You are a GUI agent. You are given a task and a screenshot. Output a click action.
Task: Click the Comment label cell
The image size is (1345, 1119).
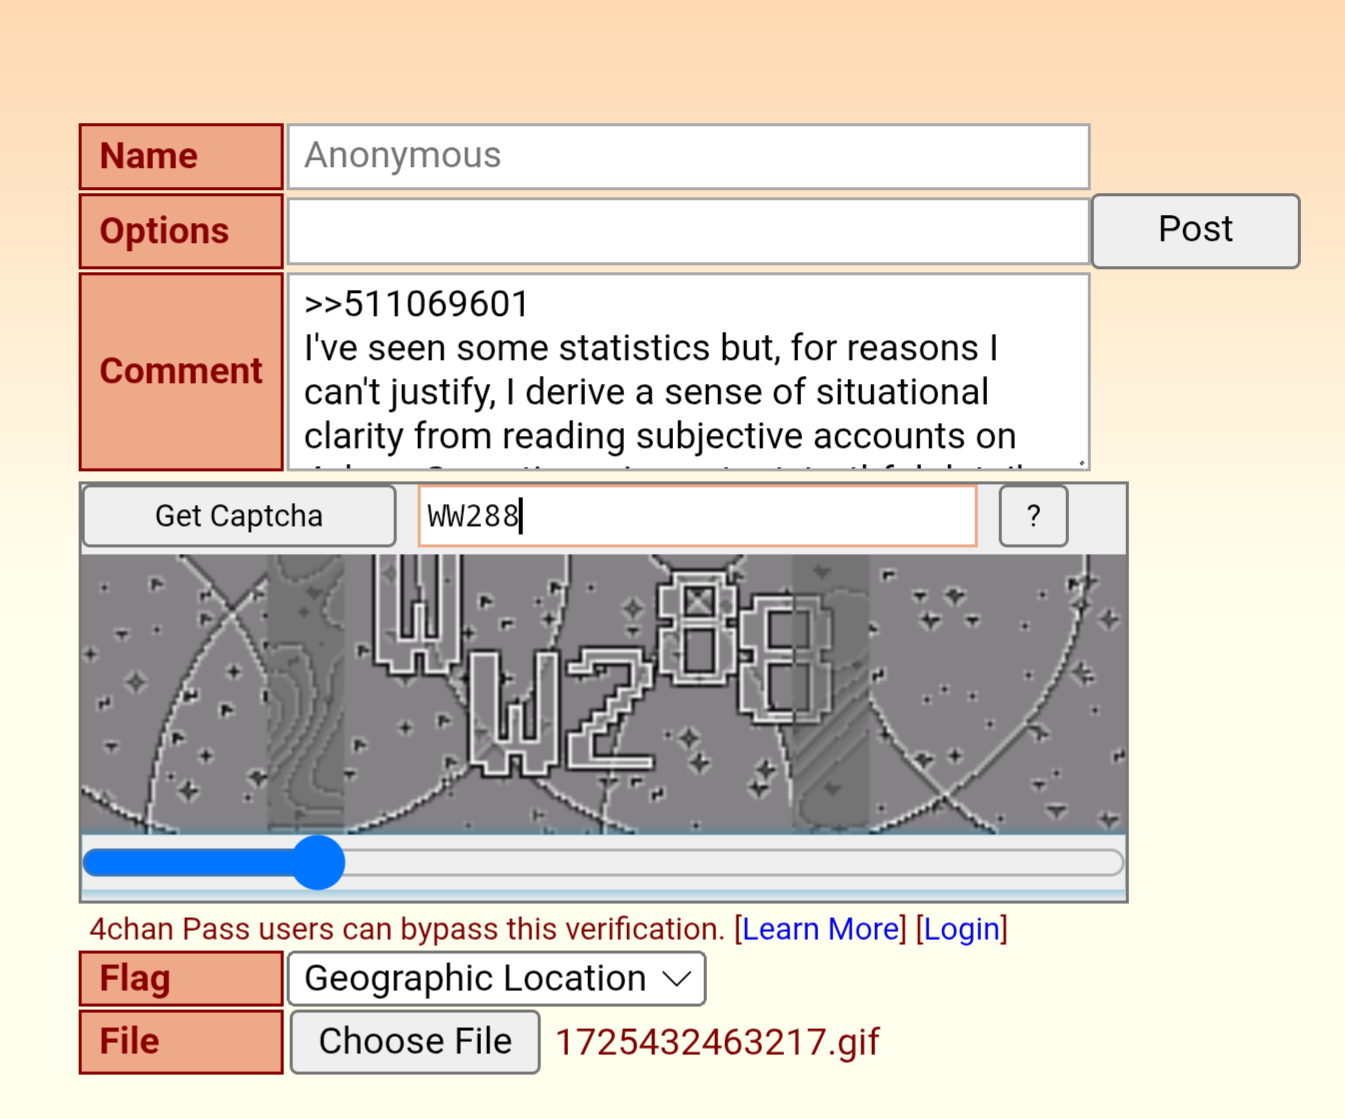click(181, 371)
